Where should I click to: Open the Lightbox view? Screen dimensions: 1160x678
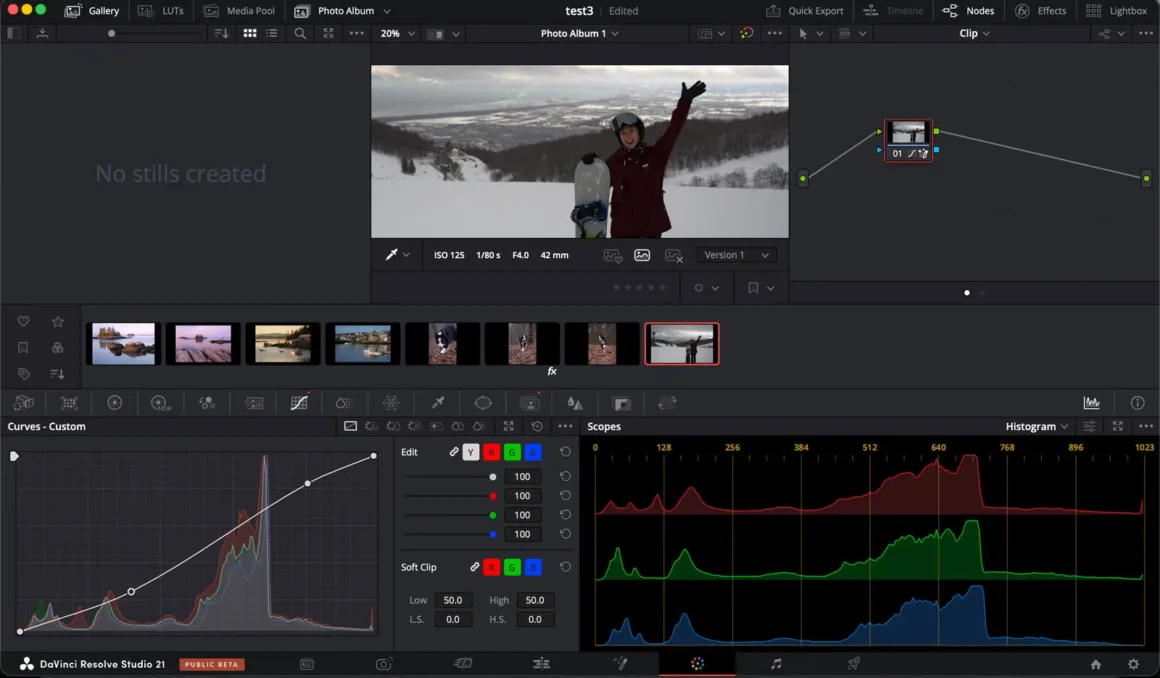coord(1117,10)
